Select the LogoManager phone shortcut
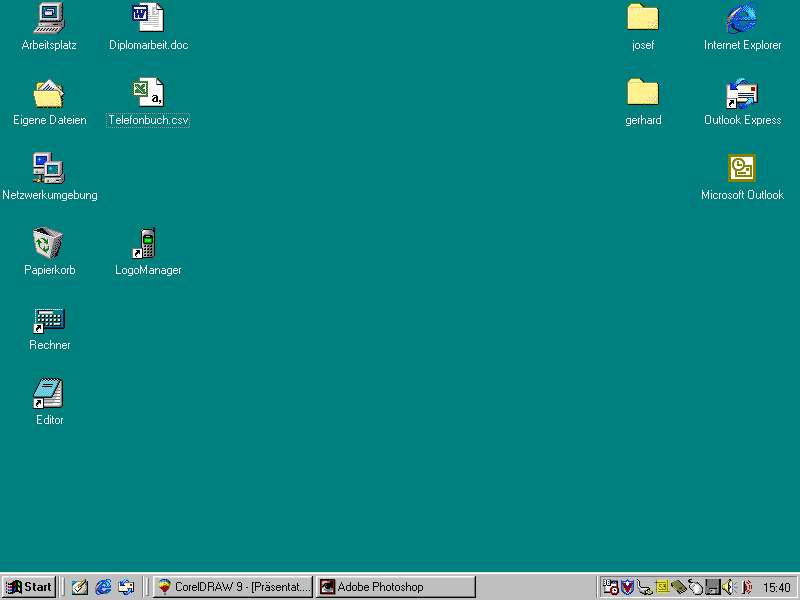800x600 pixels. (148, 243)
